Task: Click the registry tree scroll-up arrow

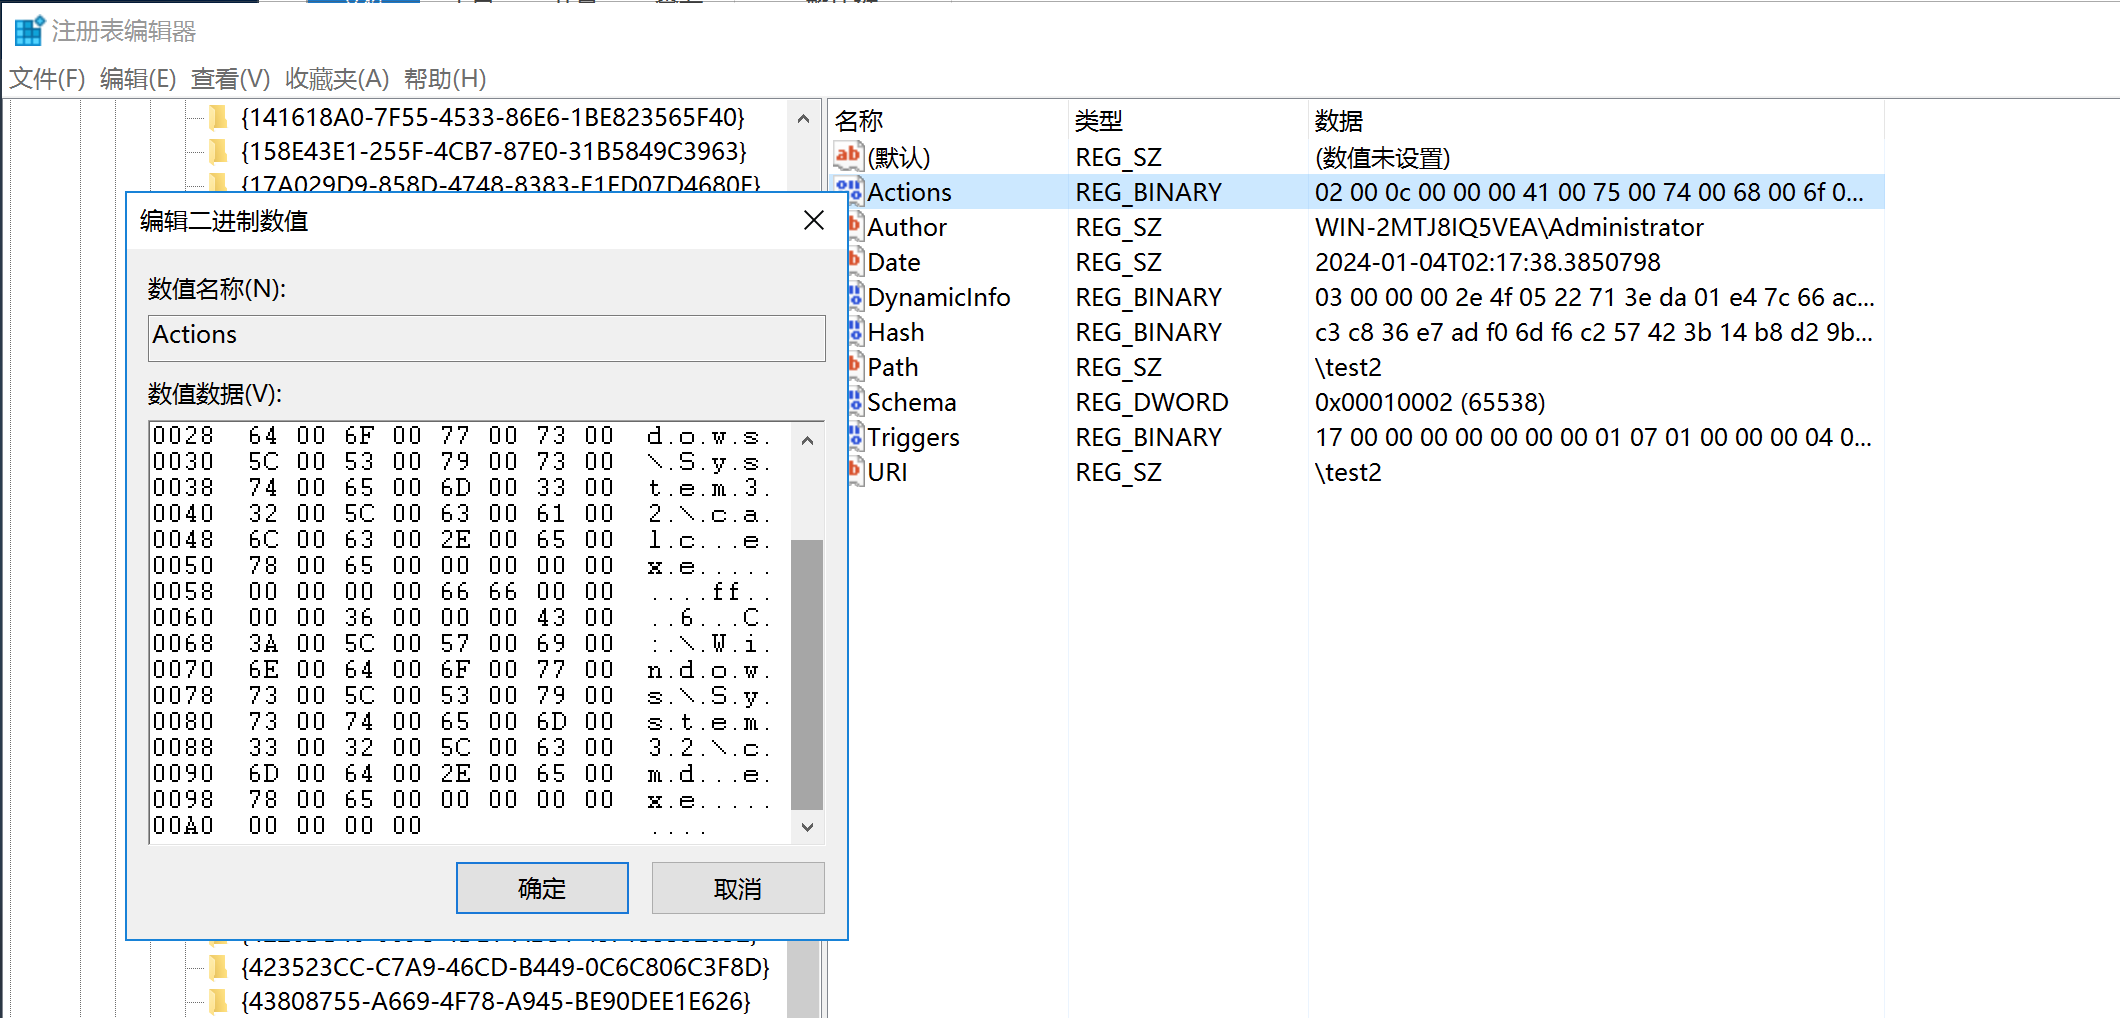Action: pyautogui.click(x=803, y=119)
